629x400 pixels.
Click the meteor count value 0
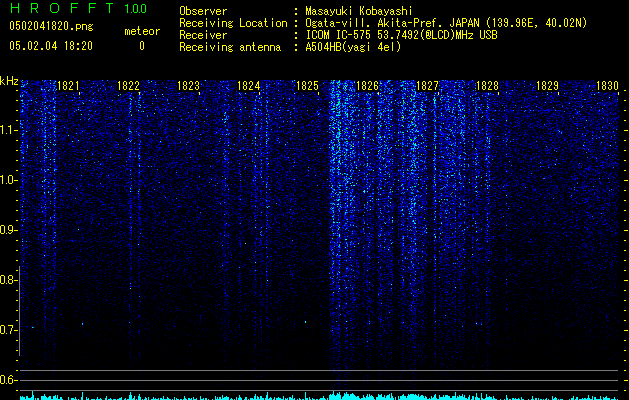142,46
